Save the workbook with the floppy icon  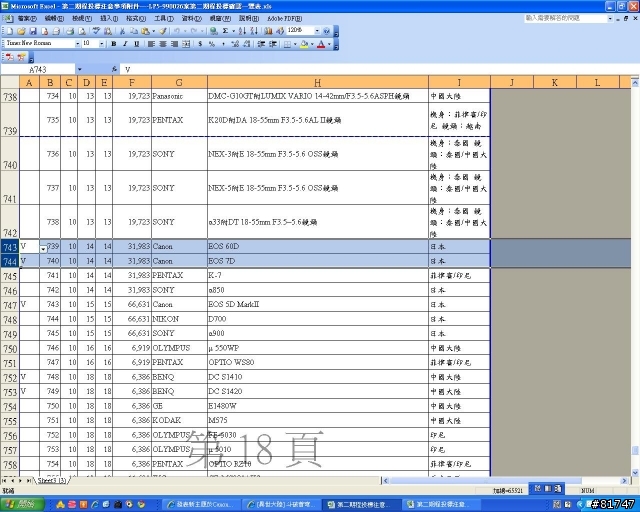33,31
